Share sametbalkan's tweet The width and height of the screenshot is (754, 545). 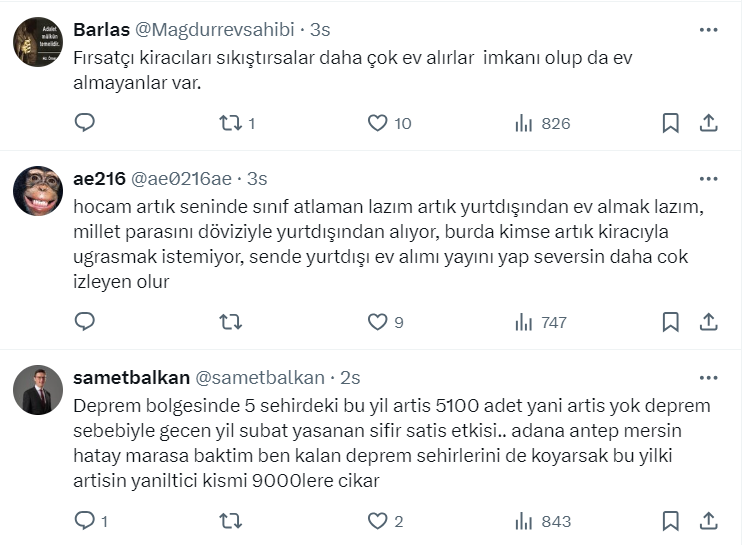(708, 521)
